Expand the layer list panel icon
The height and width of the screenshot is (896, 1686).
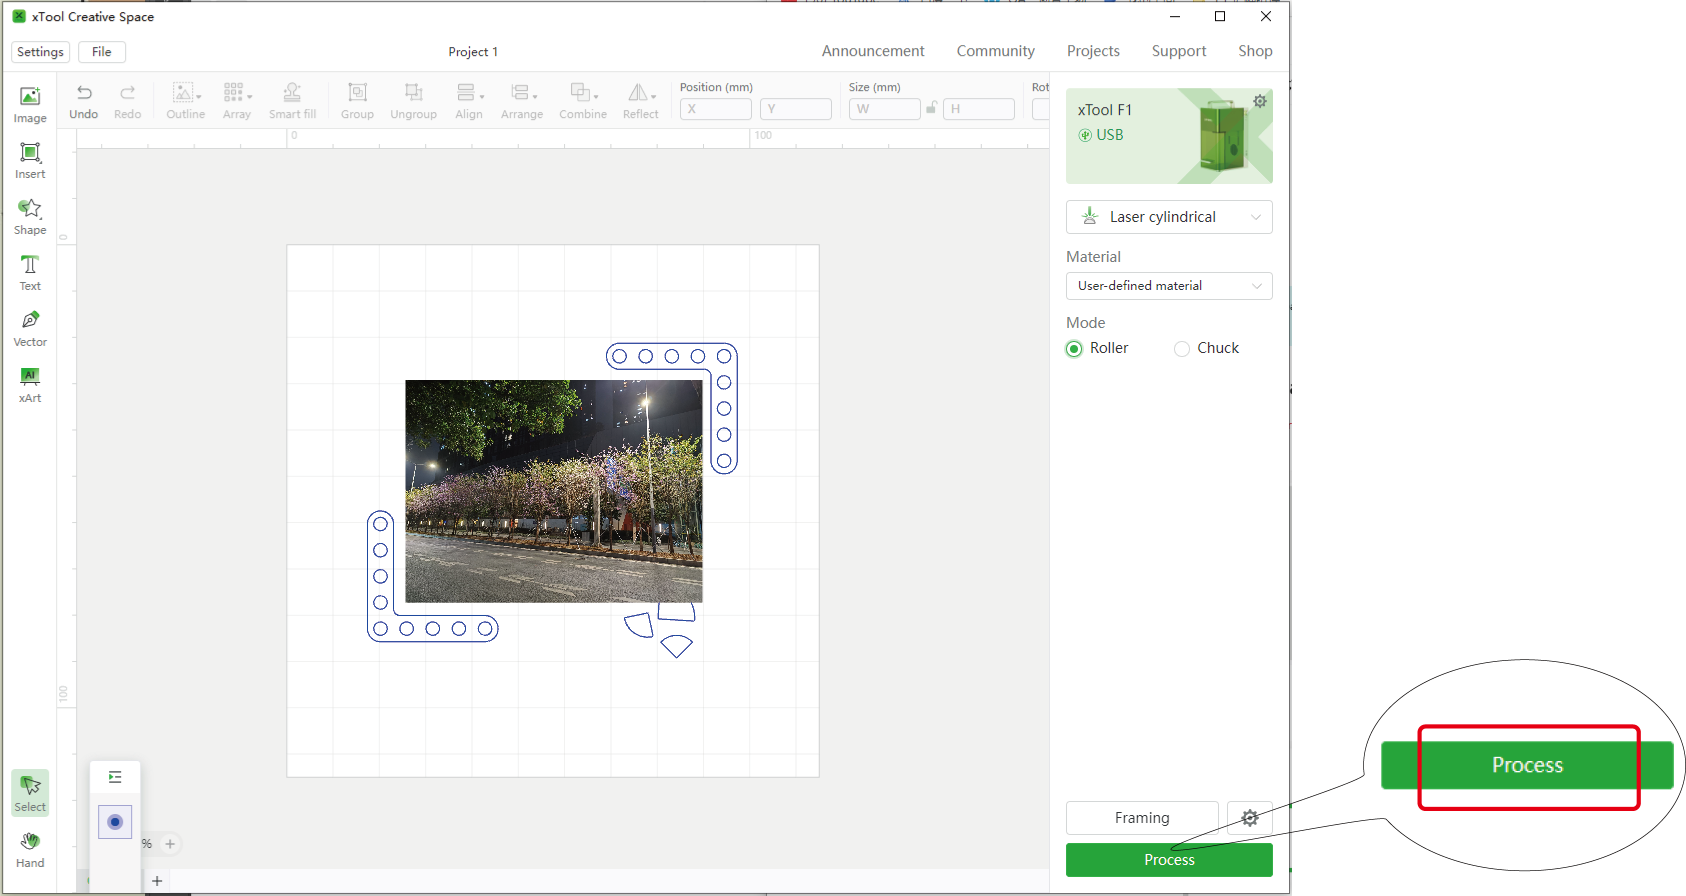115,777
